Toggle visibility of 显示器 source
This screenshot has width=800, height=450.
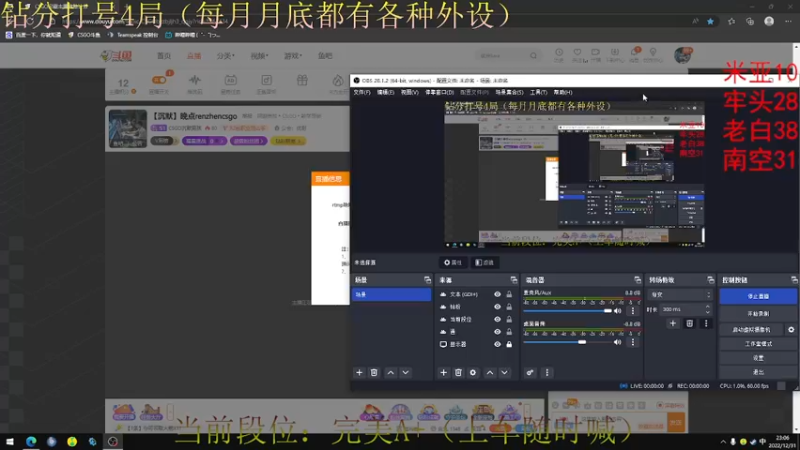497,344
